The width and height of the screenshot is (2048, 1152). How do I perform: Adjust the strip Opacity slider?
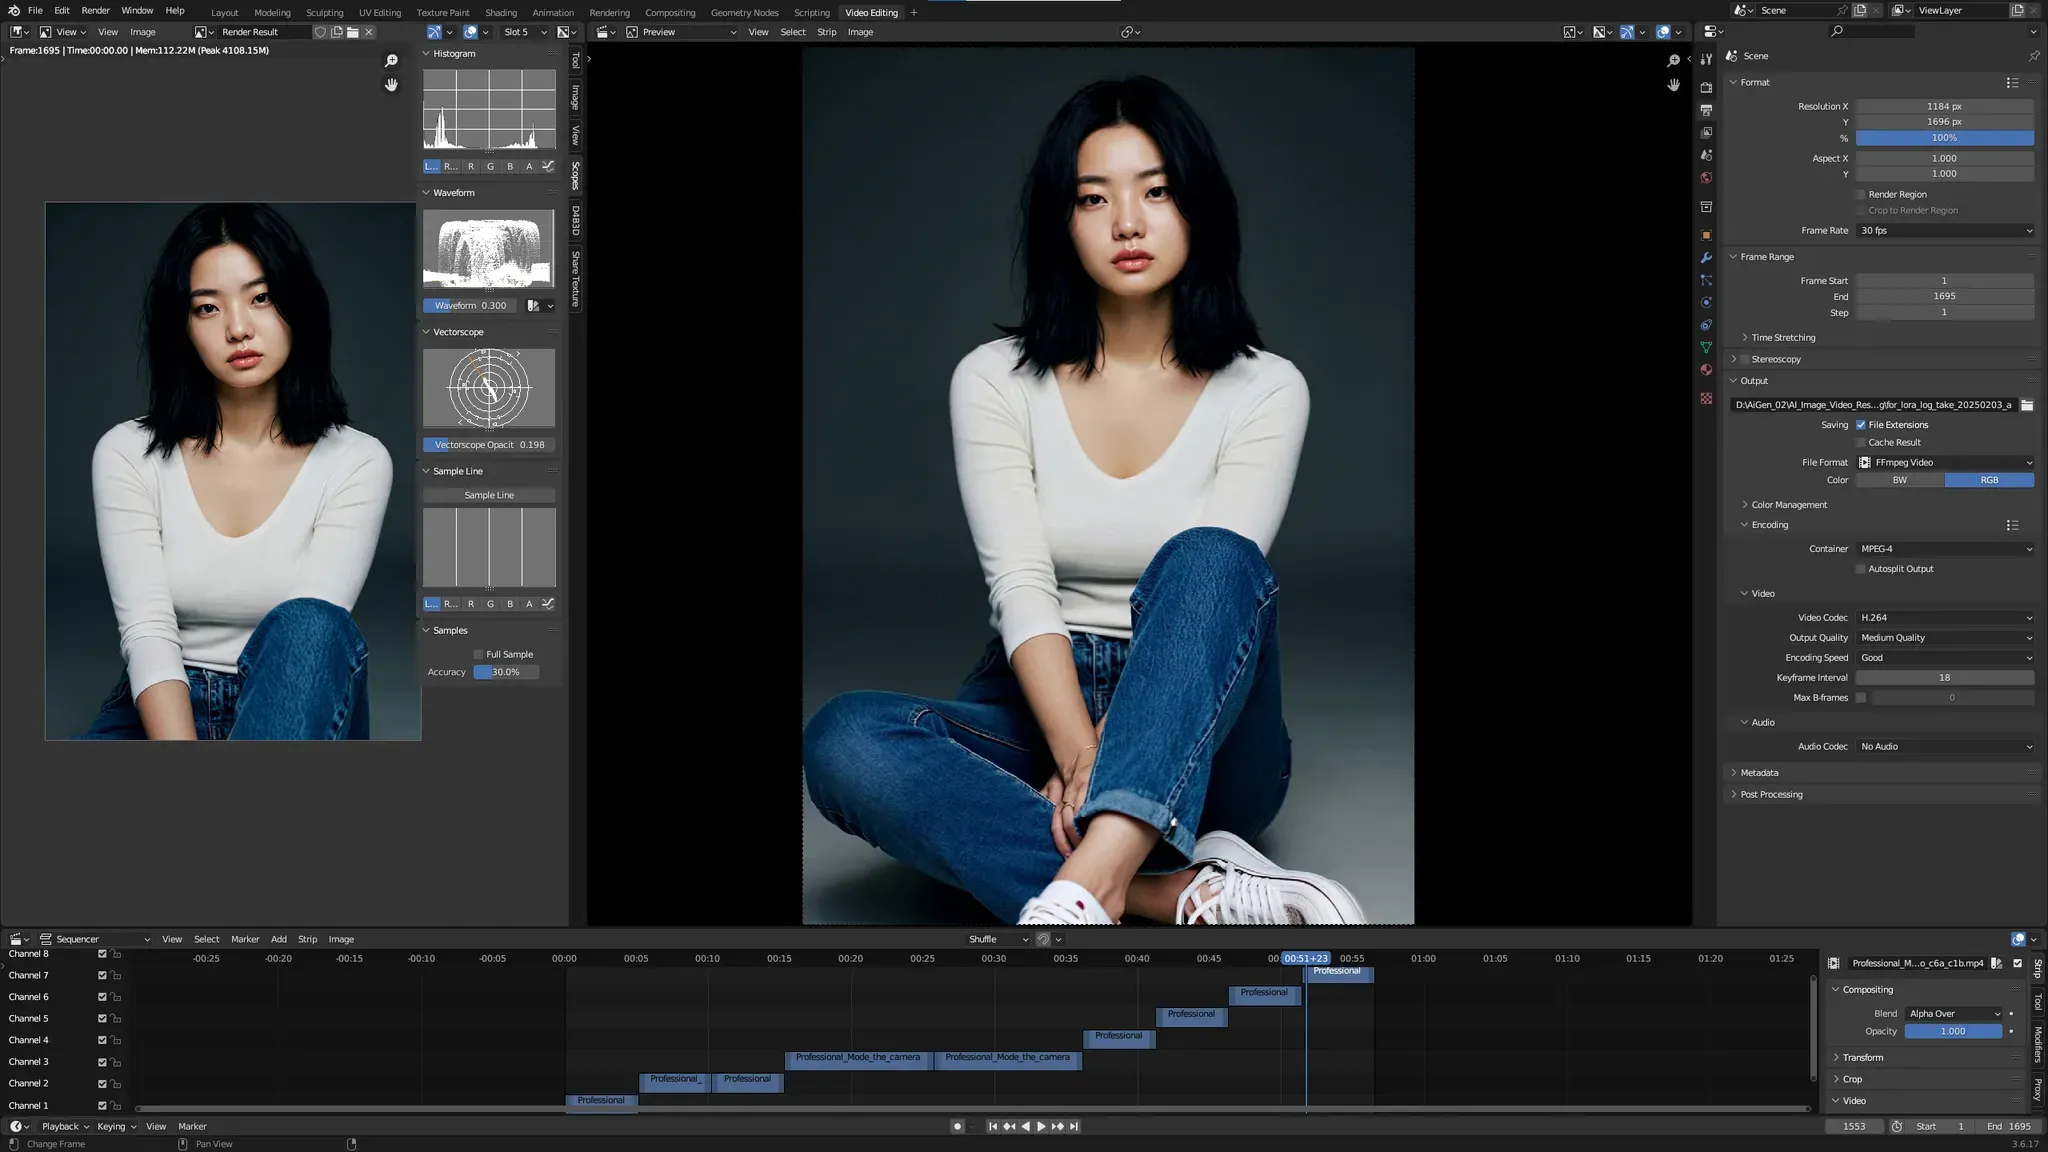pyautogui.click(x=1952, y=1031)
